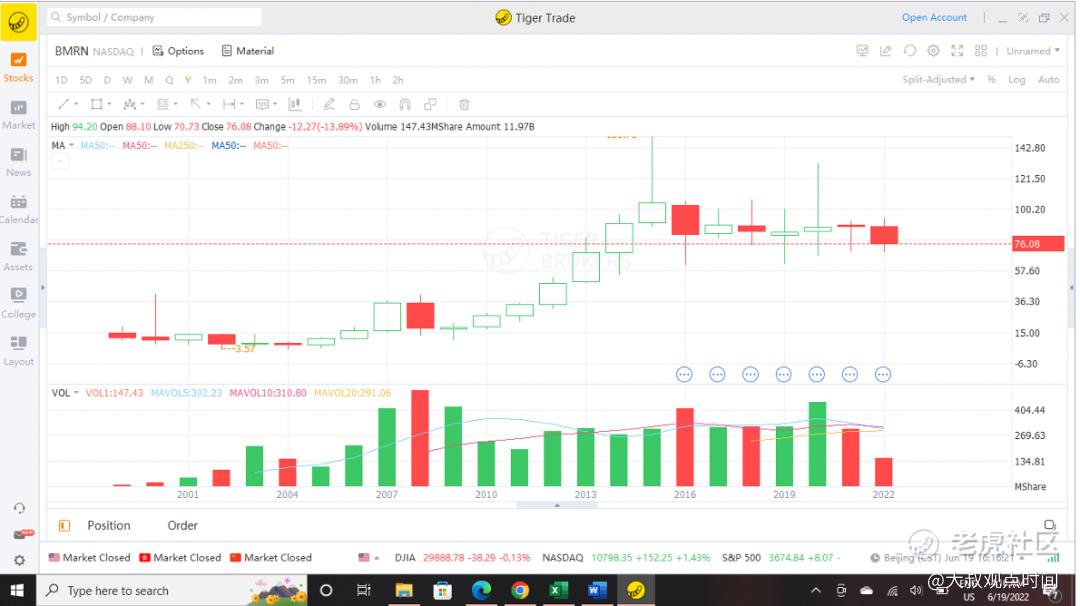Open sidebar messages with new badge
The image size is (1080, 606).
click(x=21, y=534)
